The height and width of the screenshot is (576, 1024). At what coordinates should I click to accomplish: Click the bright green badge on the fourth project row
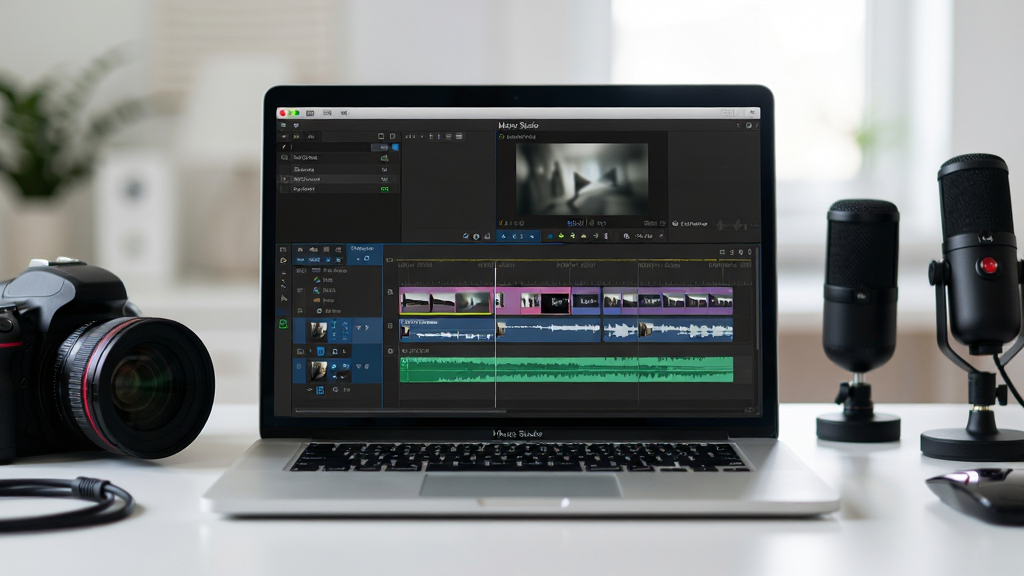[x=385, y=189]
